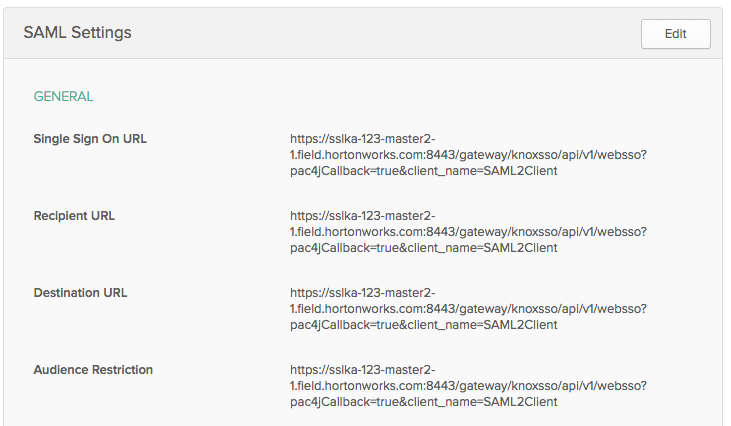This screenshot has height=426, width=731.
Task: Click the hortonworks.com line of Audience Restriction value
Action: [468, 386]
